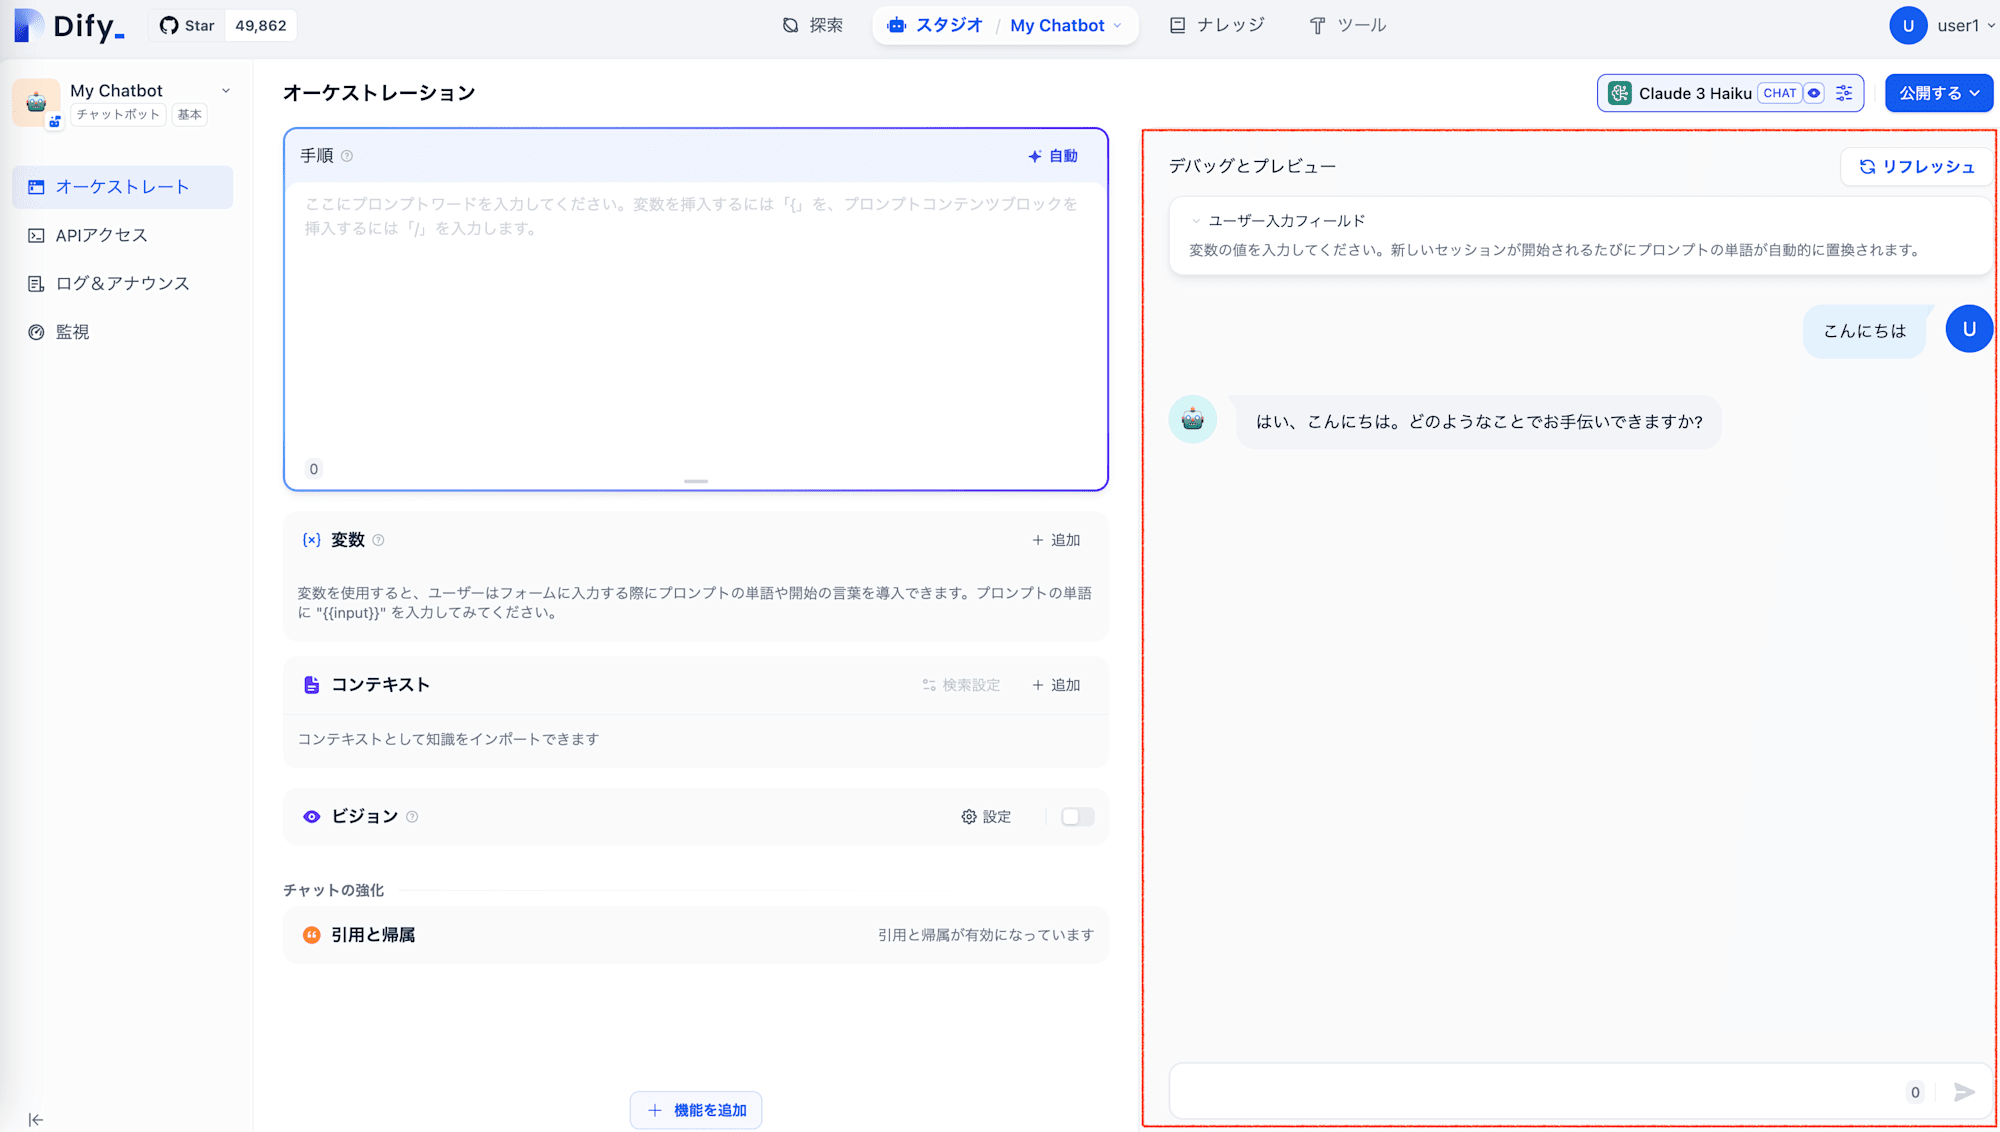Click help icon next to 変数
2000x1132 pixels.
coord(378,540)
